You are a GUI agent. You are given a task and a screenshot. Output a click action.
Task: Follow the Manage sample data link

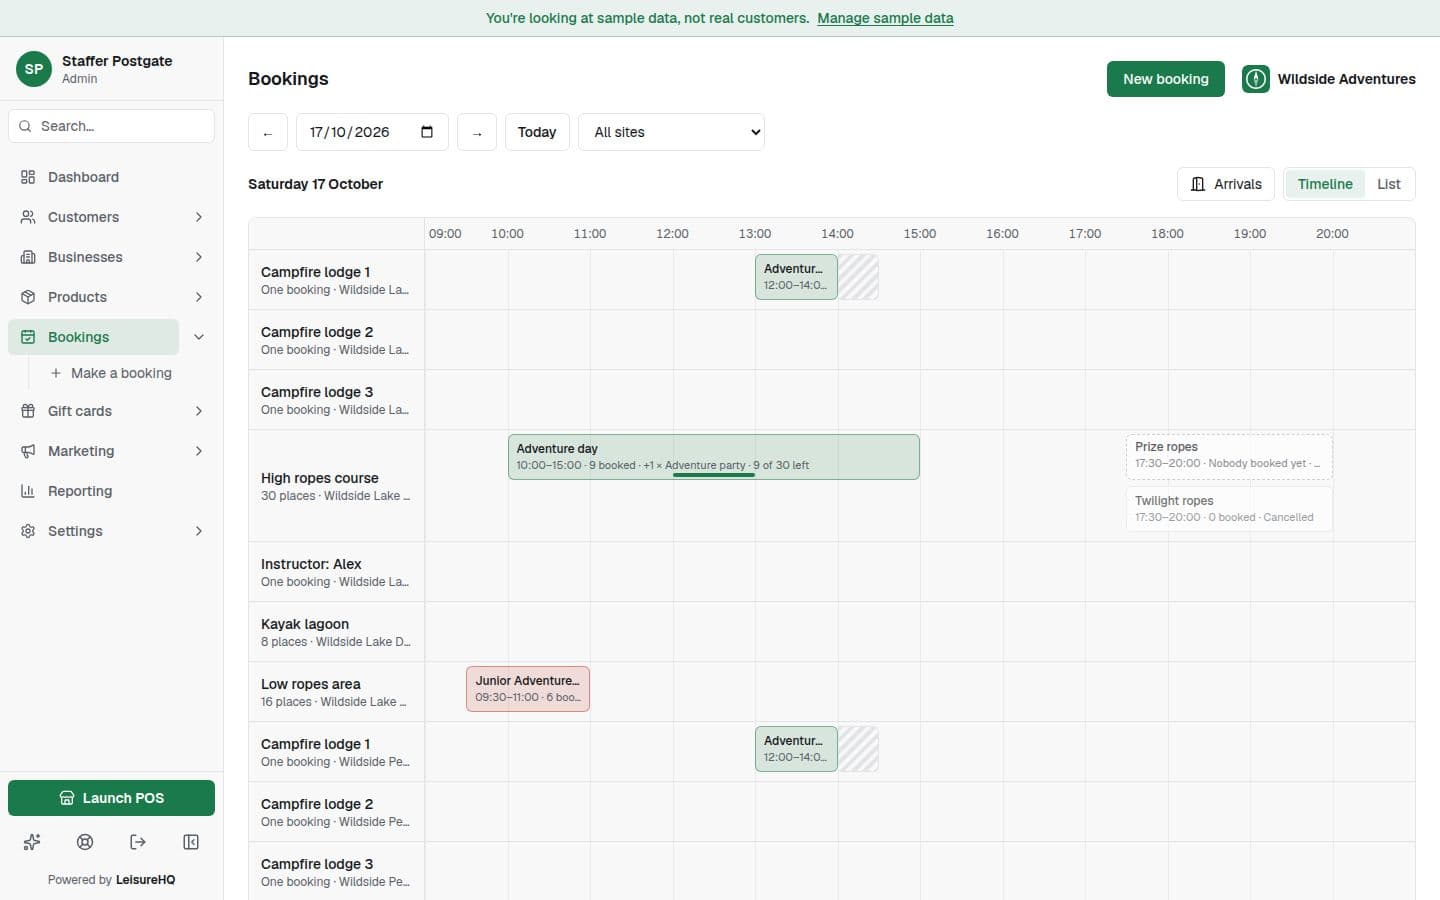[x=885, y=18]
